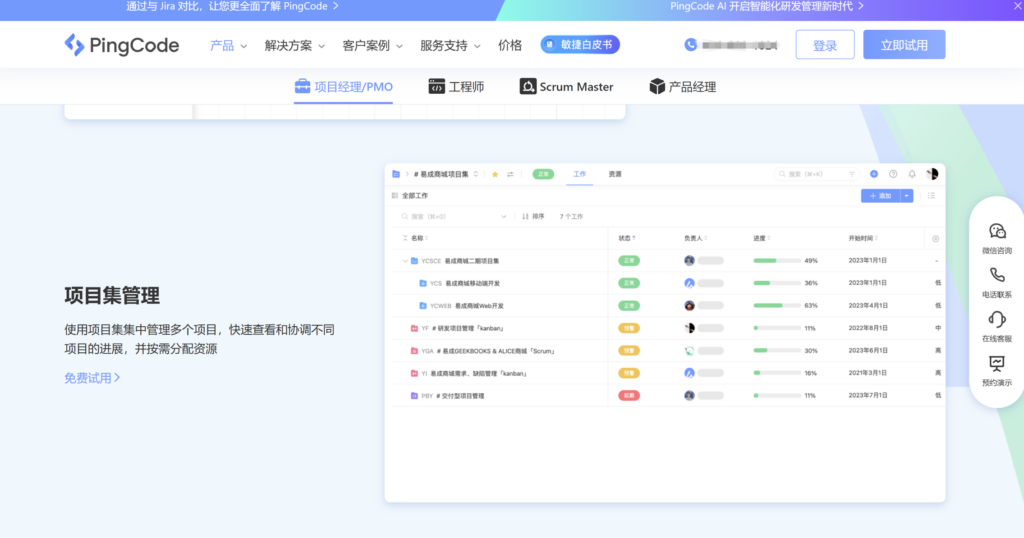Open online customer service (在线客服) icon

997,319
